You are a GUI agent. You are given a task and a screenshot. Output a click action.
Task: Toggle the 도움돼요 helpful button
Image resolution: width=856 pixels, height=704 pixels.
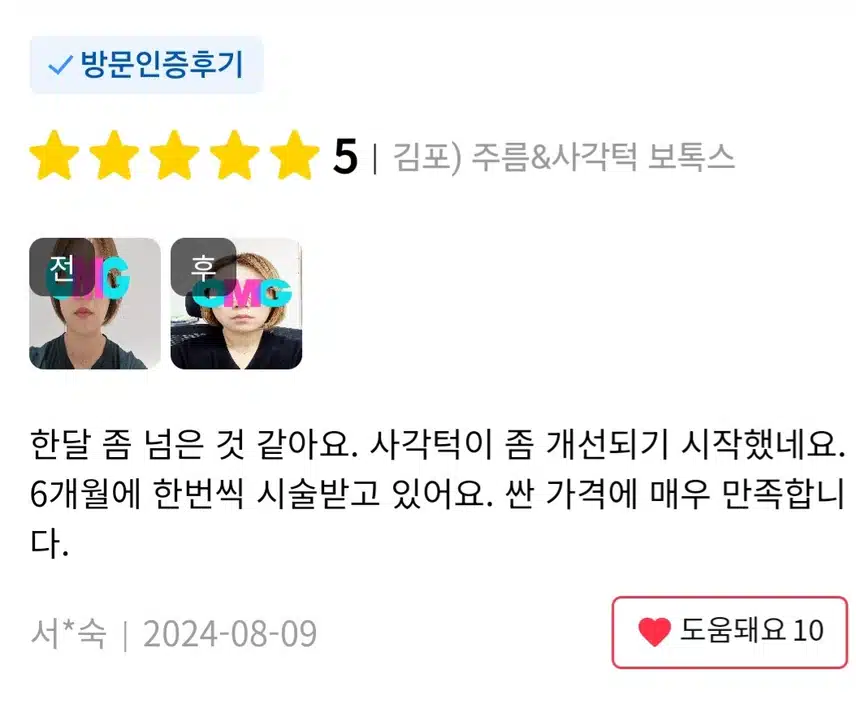[x=729, y=632]
